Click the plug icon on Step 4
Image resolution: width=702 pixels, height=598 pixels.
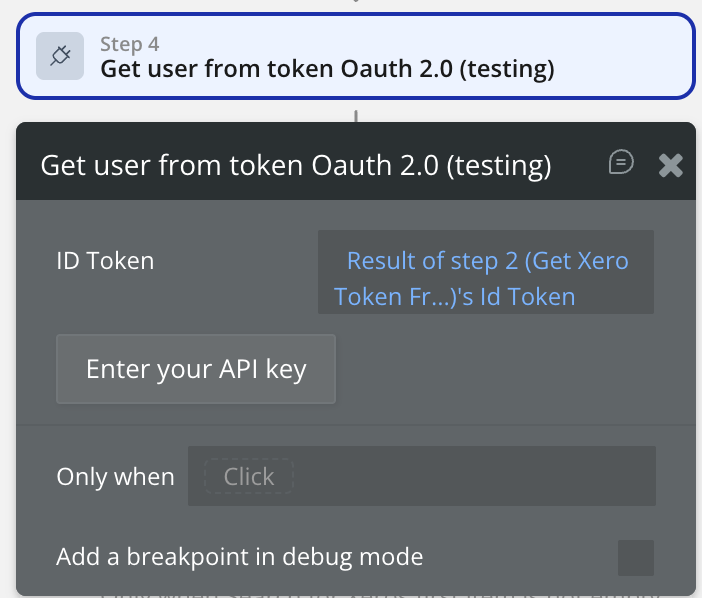coord(59,56)
